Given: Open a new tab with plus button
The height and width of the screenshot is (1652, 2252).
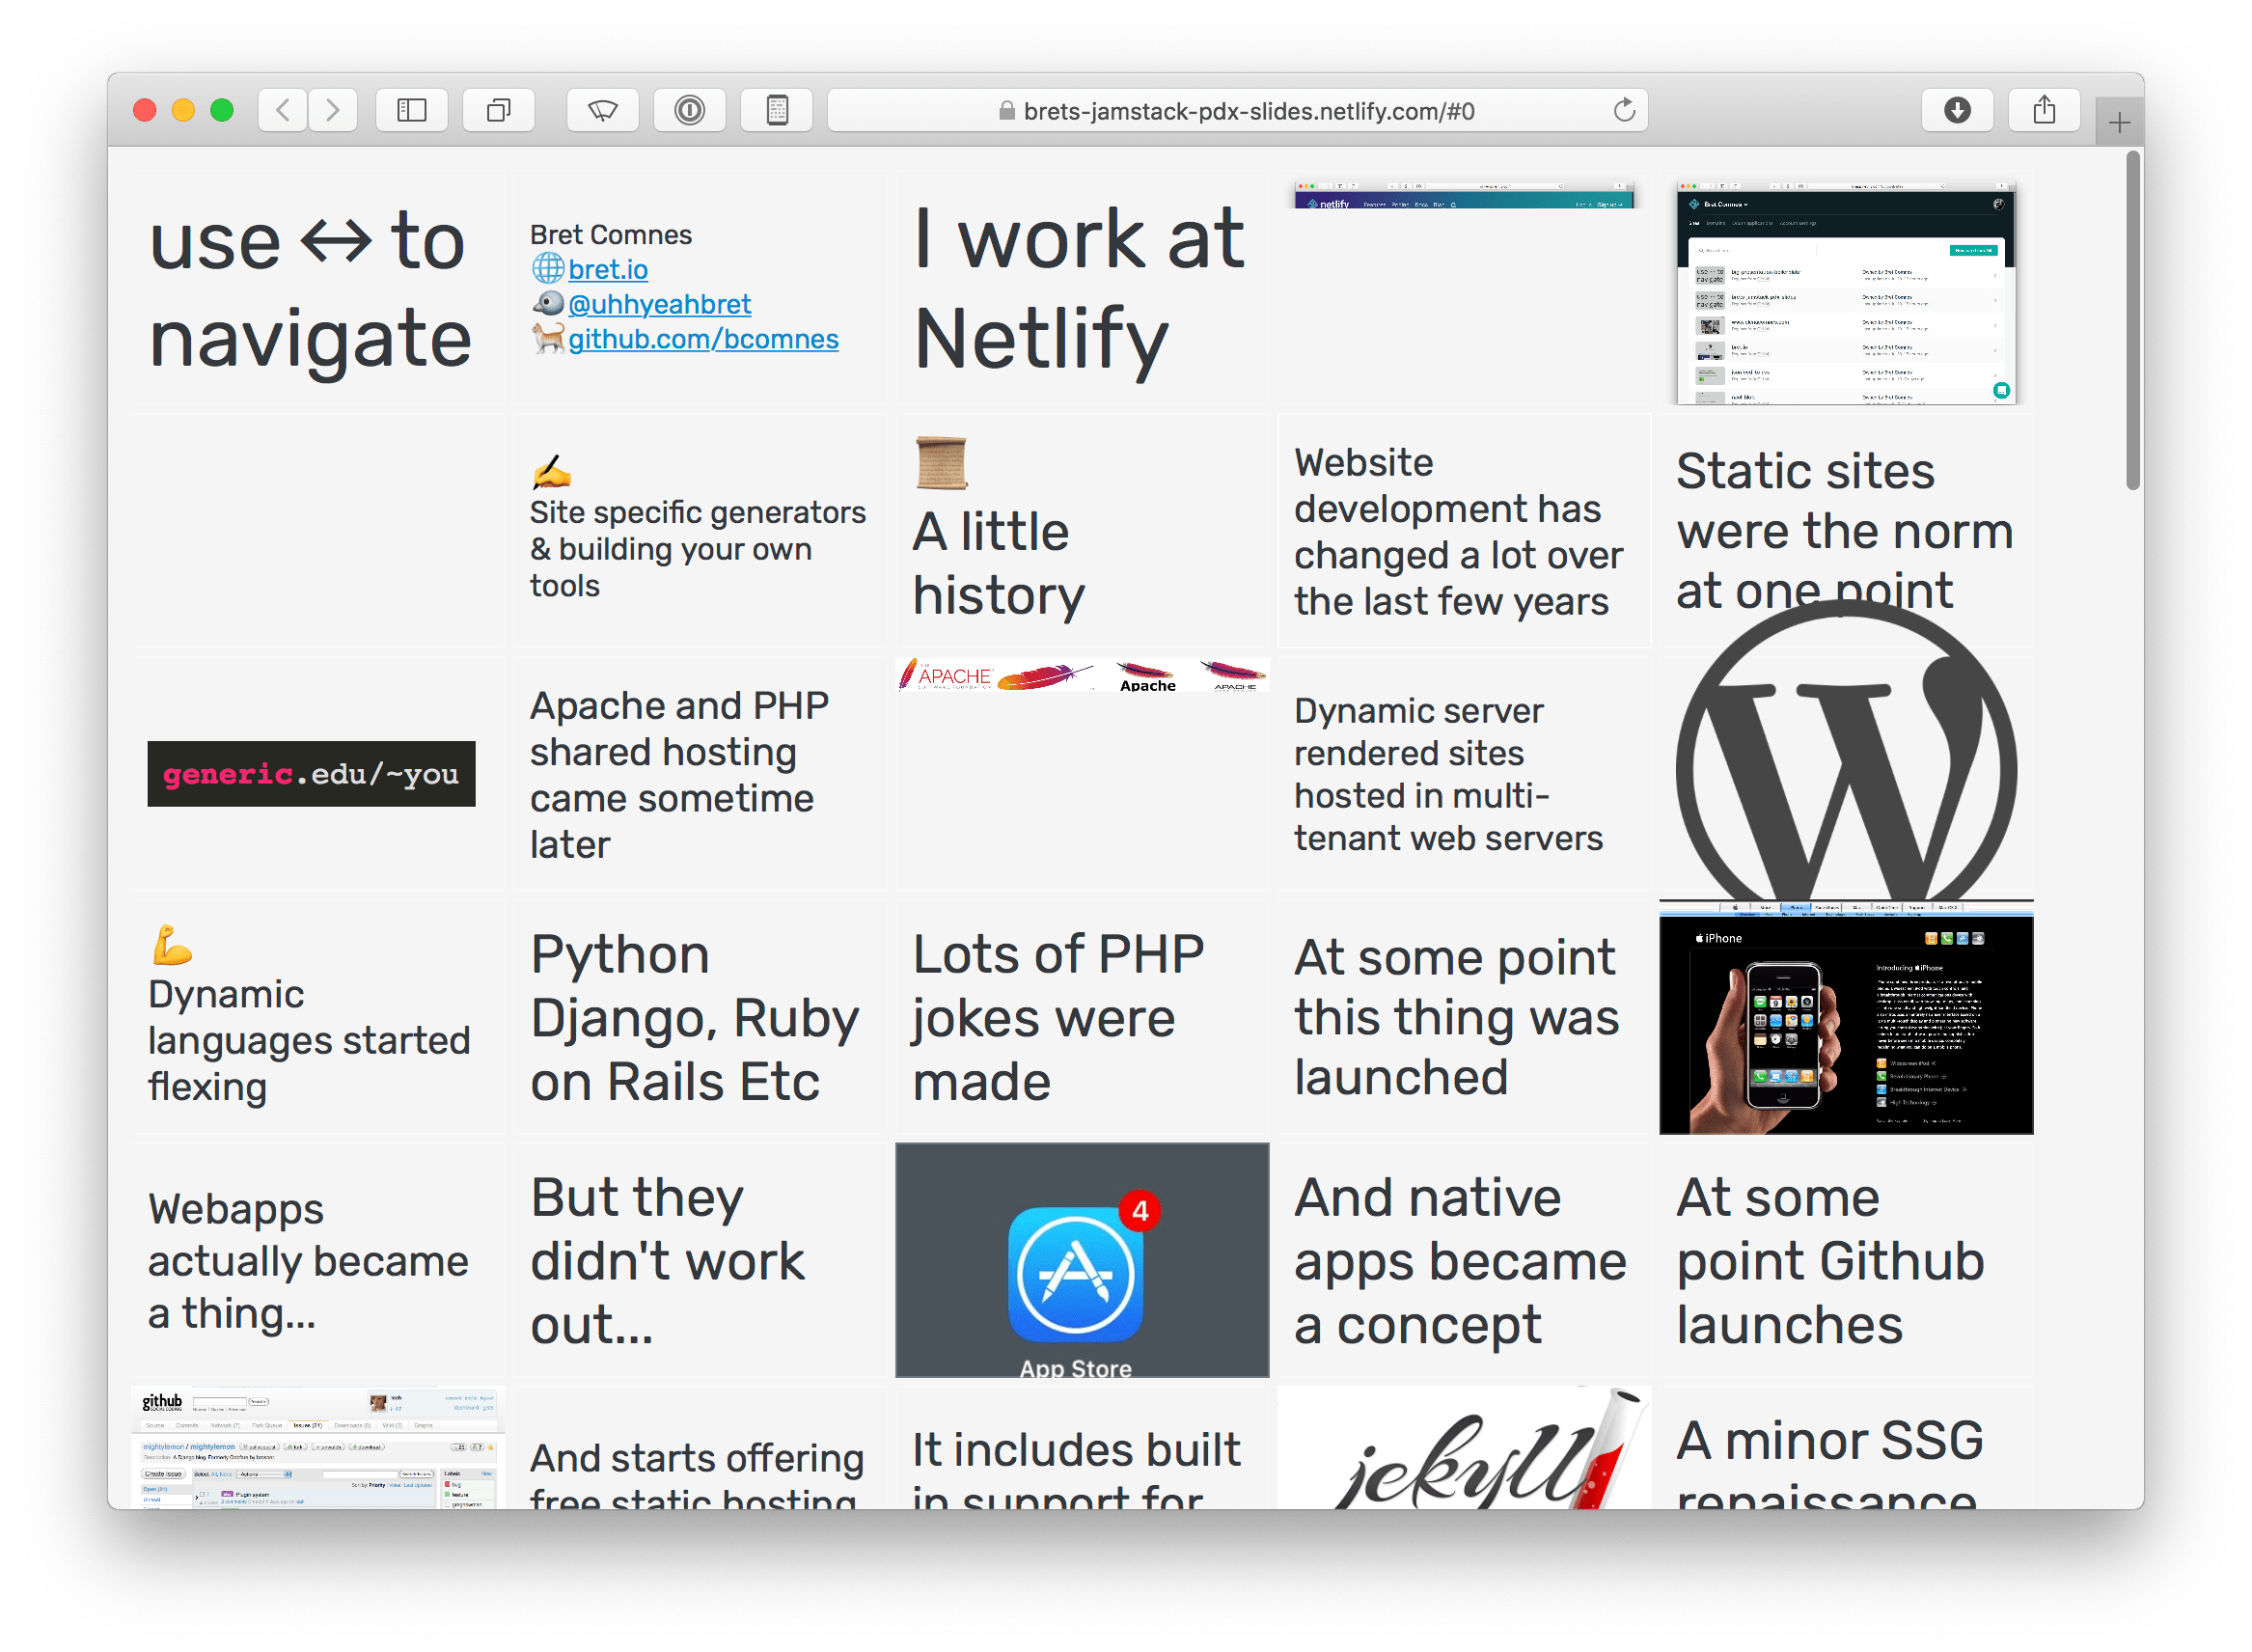Looking at the screenshot, I should pyautogui.click(x=2119, y=123).
